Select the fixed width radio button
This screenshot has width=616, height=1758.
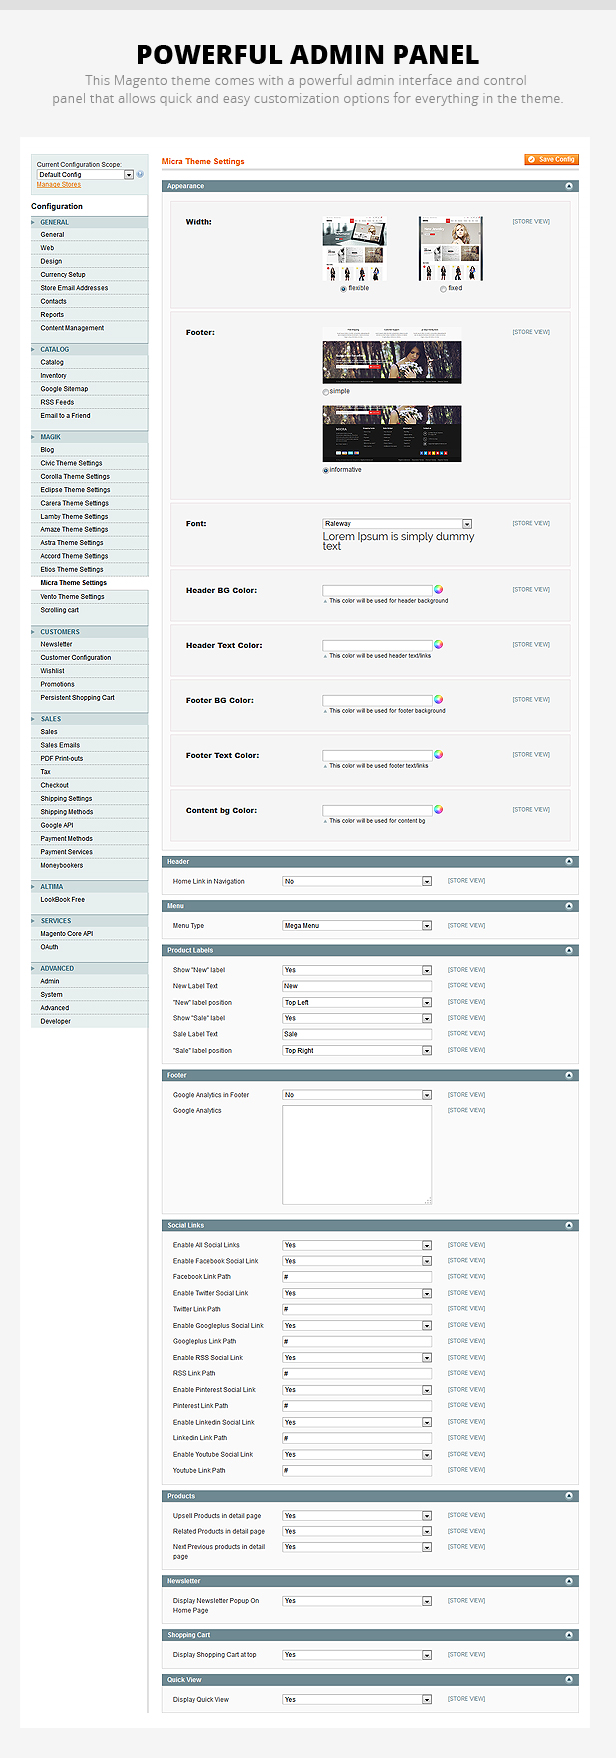click(444, 288)
